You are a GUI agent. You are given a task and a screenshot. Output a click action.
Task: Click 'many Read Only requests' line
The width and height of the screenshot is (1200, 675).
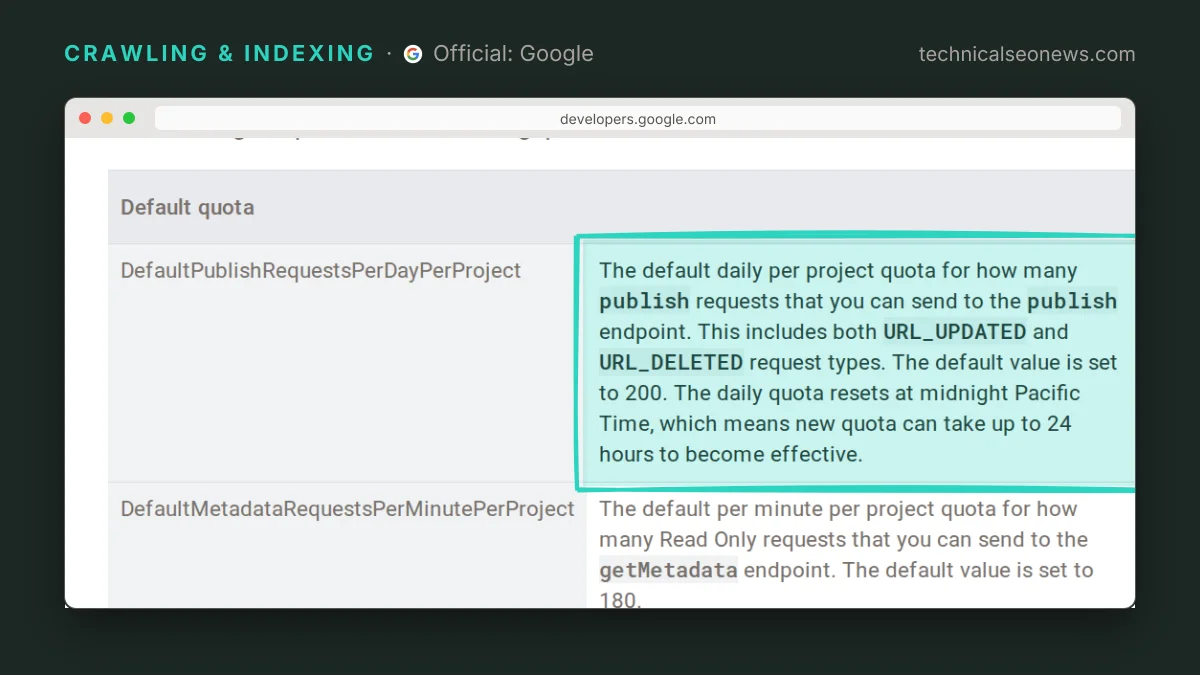[843, 539]
